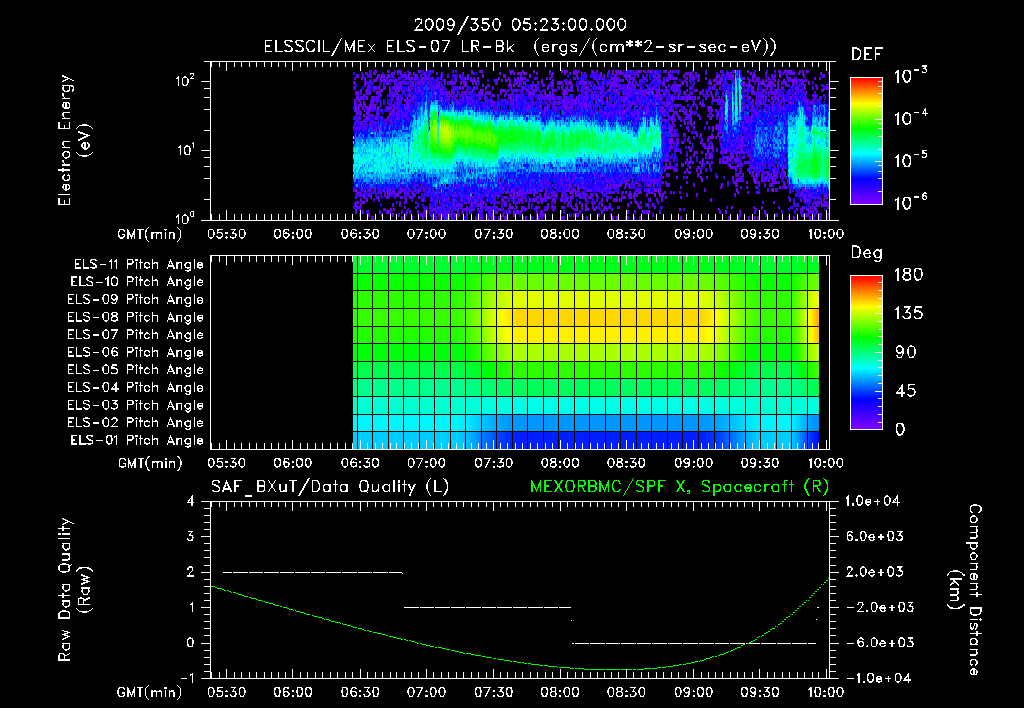Select the 'ELS-07 Pitch Angle' row label
This screenshot has height=708, width=1024.
135,335
